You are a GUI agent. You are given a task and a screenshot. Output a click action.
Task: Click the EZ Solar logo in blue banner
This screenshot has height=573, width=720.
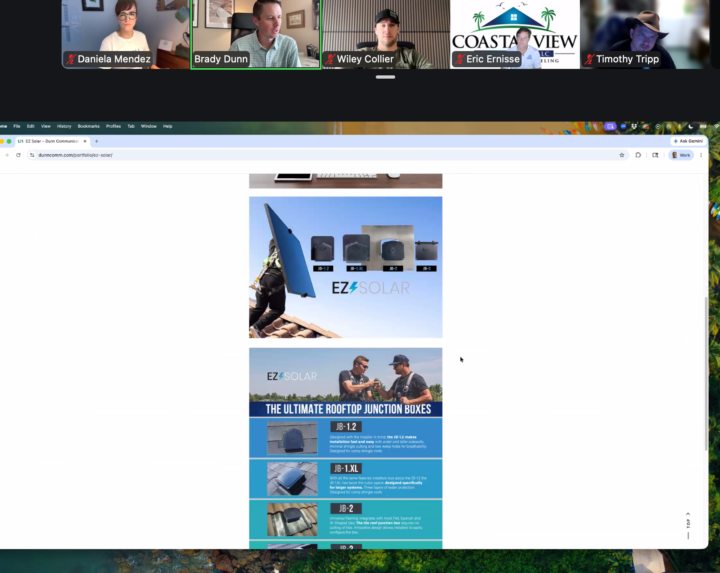pyautogui.click(x=292, y=376)
